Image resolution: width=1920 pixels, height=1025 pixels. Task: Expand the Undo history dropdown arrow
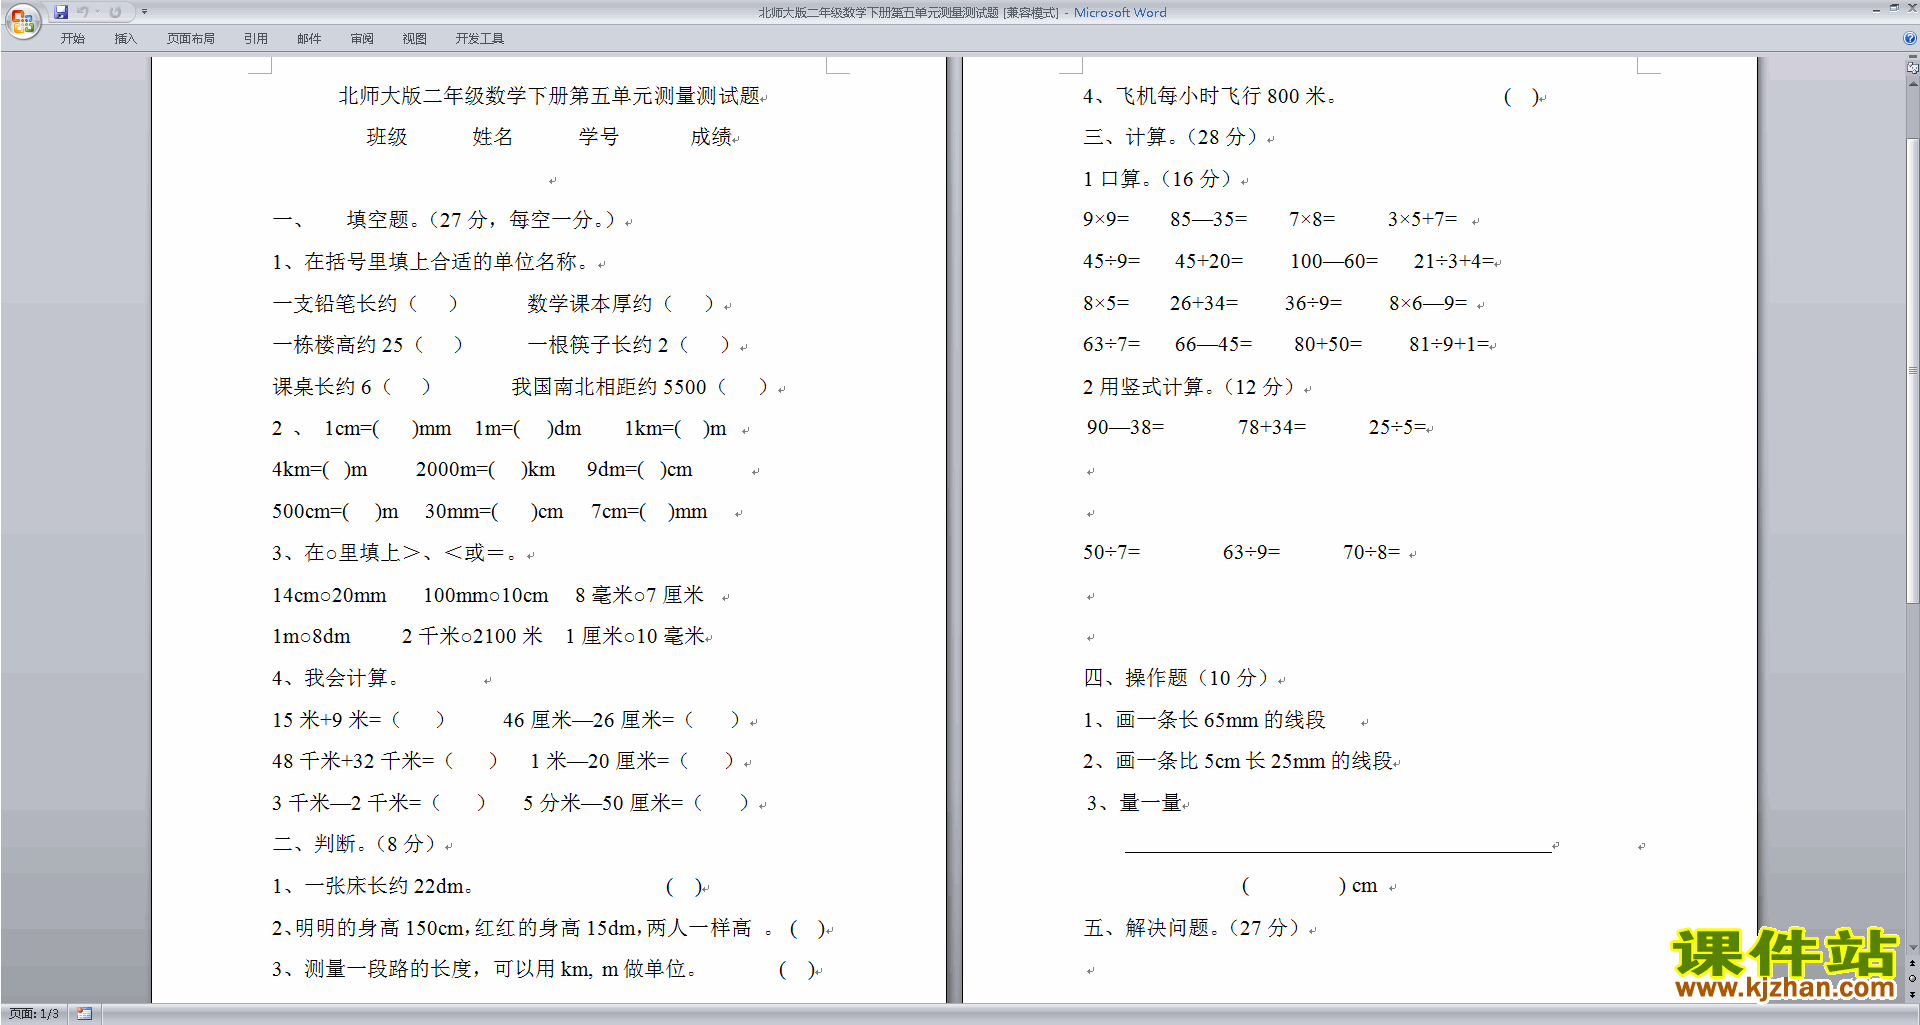pos(97,12)
